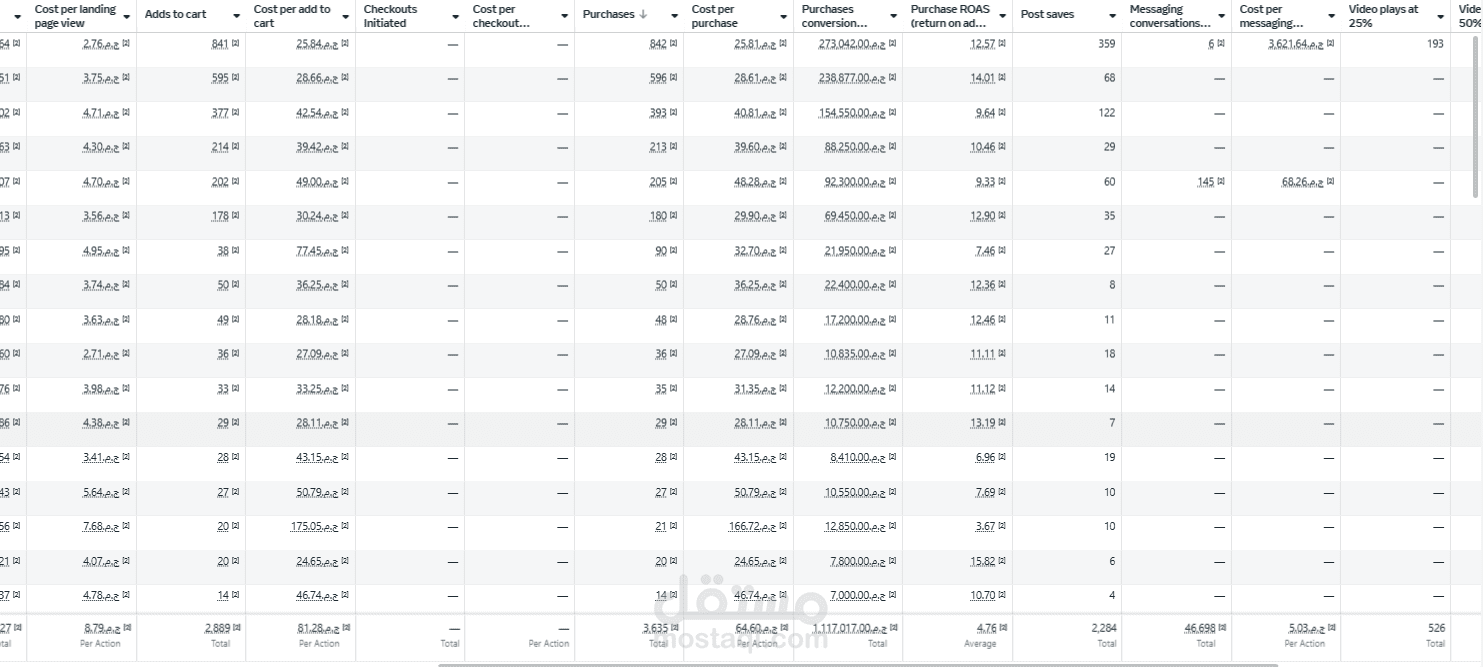Click the attribution icon beside total 1,117,017.00

pyautogui.click(x=895, y=627)
